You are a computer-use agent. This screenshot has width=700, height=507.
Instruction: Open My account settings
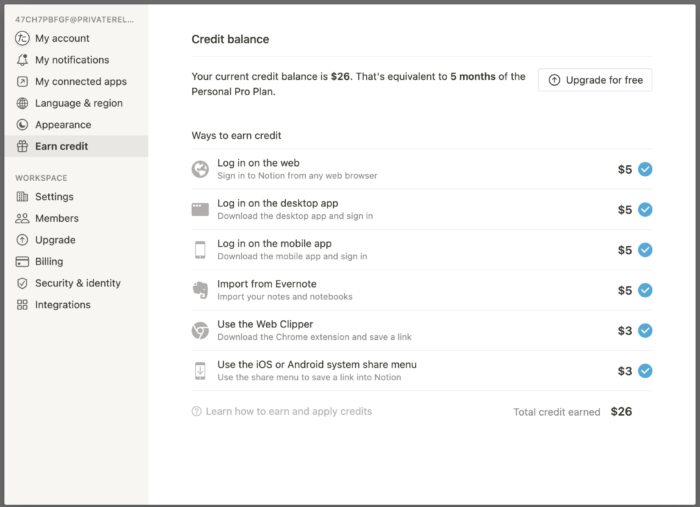tap(62, 38)
